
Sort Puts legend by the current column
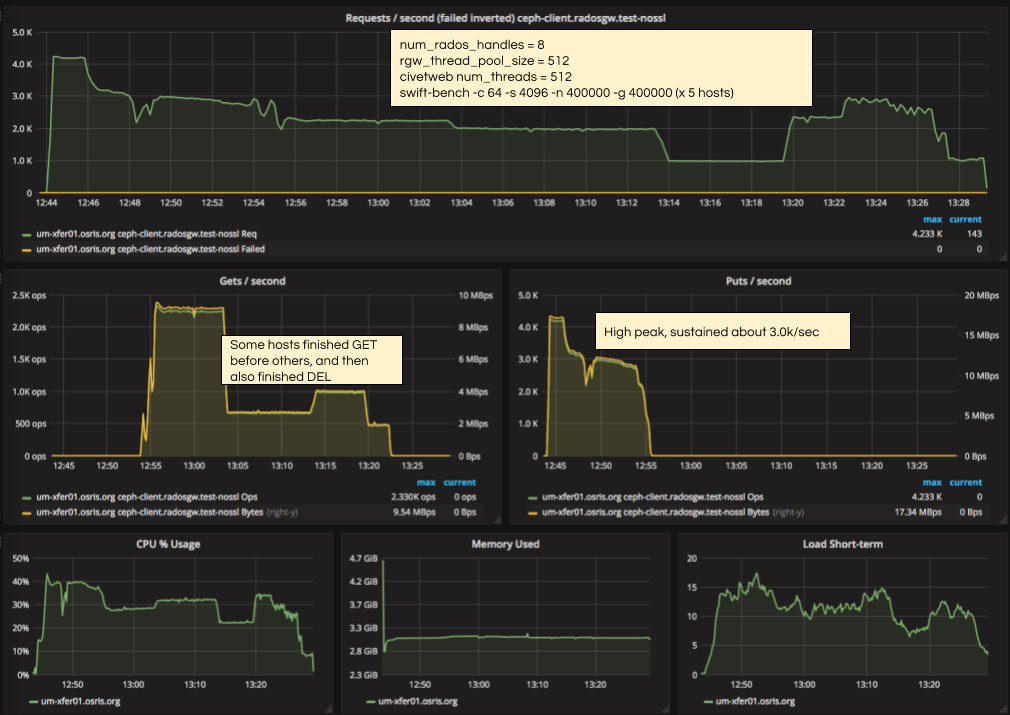[x=966, y=481]
